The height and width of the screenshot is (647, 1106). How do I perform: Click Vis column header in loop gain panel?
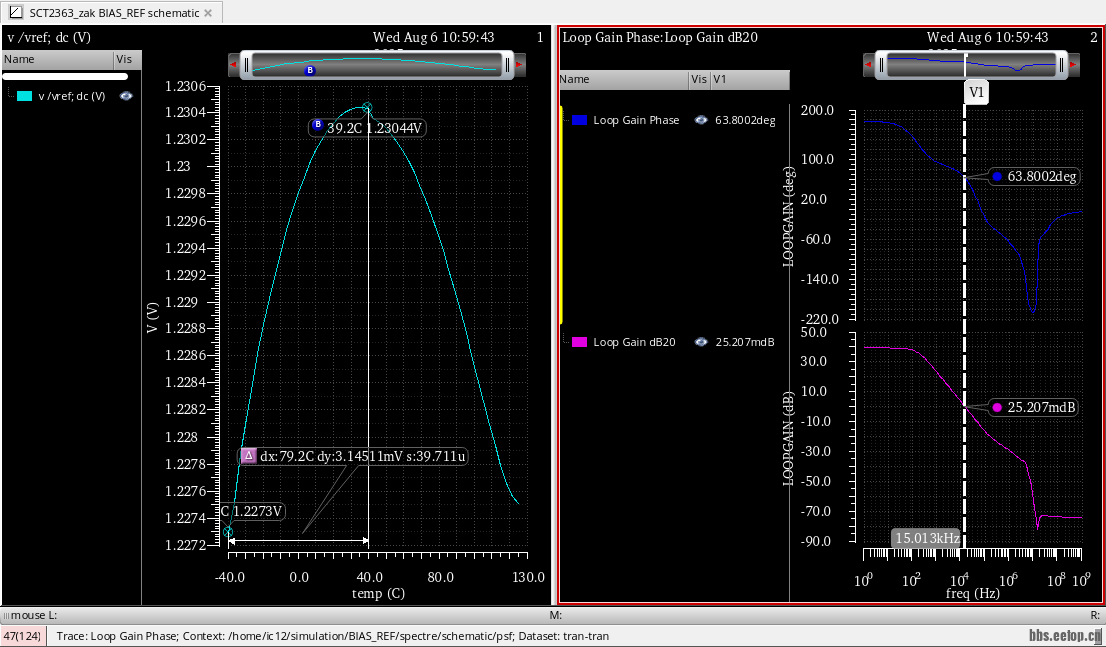[699, 79]
